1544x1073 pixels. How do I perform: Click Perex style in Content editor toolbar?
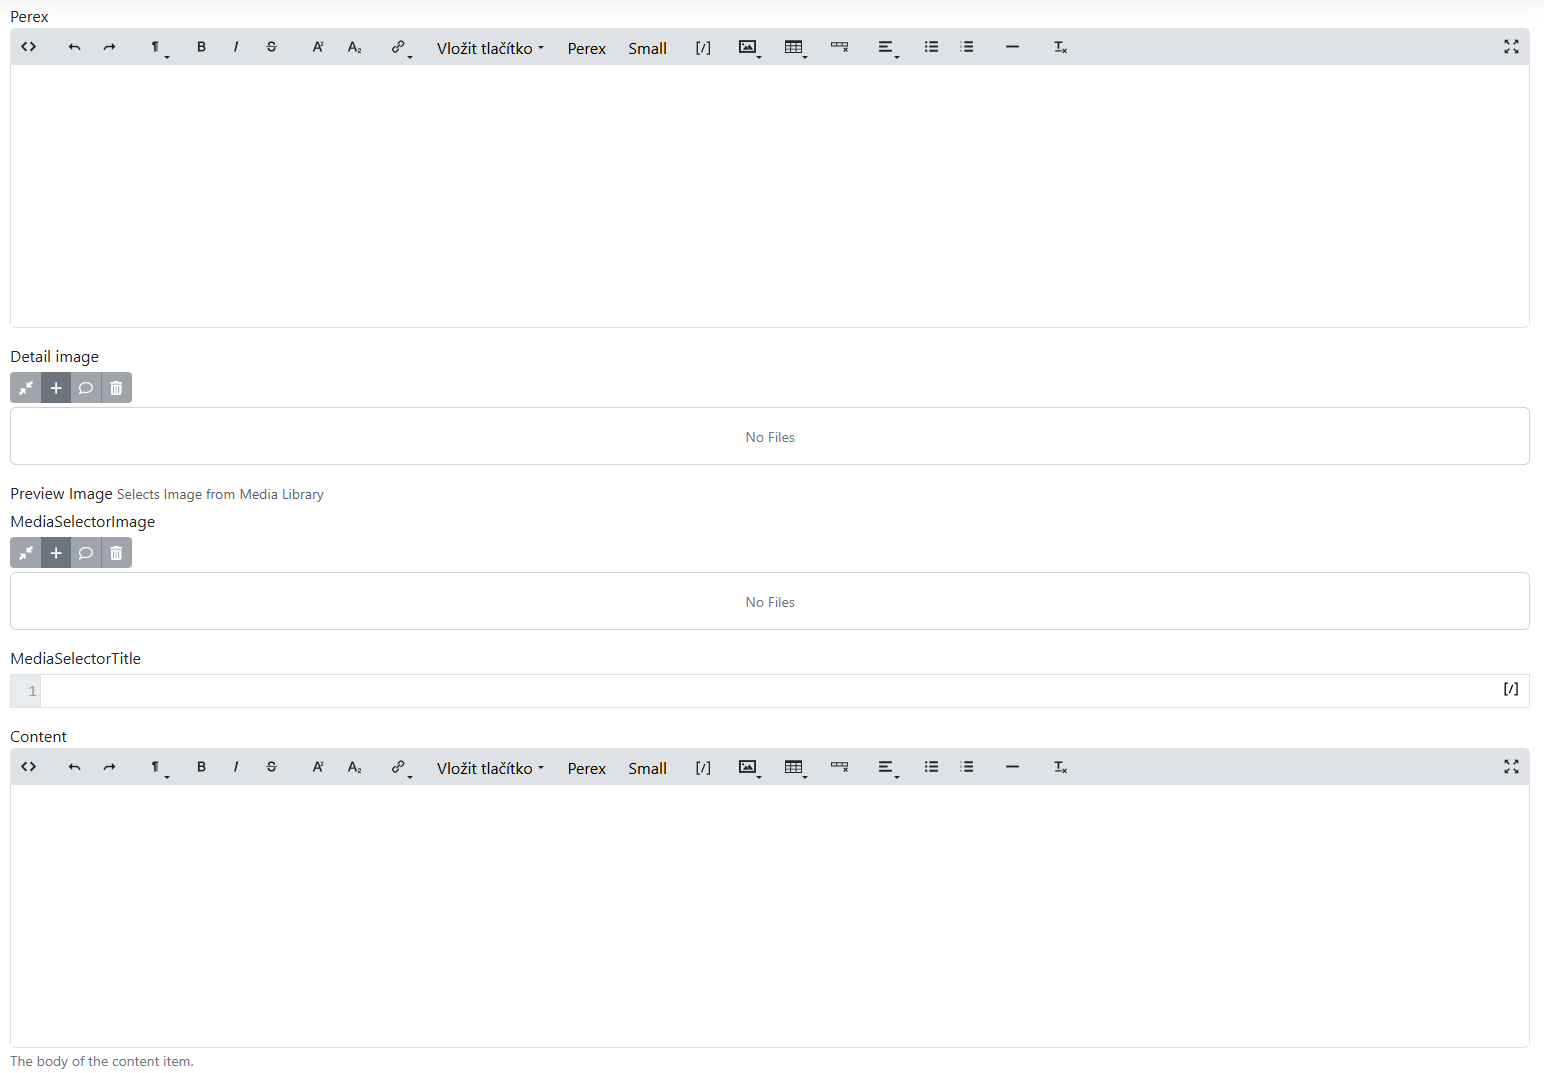pos(586,768)
